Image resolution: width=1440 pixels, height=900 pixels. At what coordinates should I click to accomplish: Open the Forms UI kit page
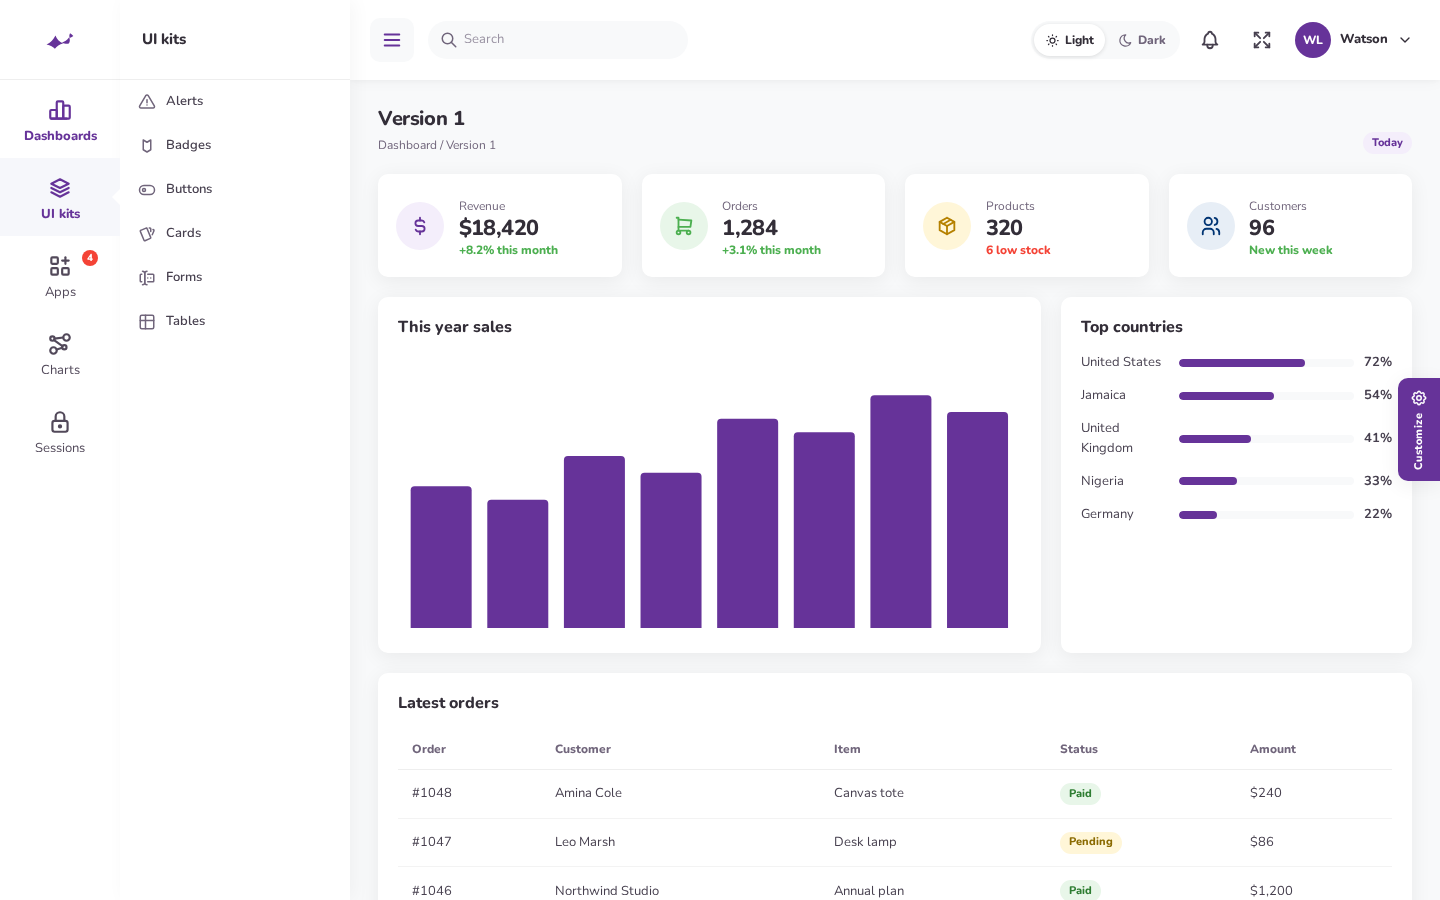coord(235,277)
